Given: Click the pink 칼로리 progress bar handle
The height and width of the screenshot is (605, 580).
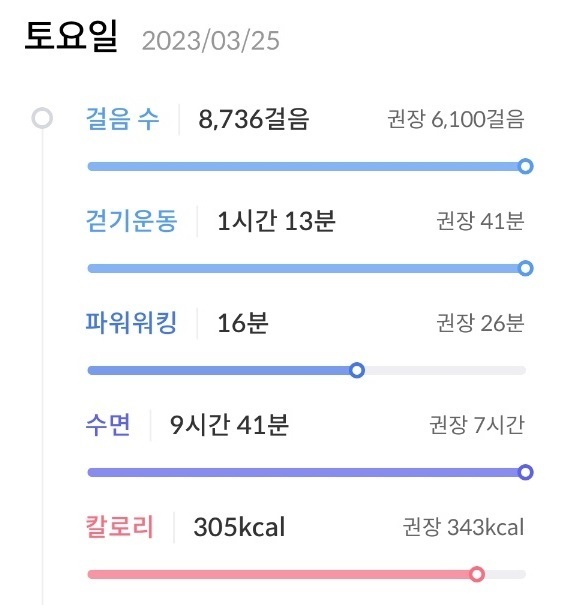Looking at the screenshot, I should 477,574.
